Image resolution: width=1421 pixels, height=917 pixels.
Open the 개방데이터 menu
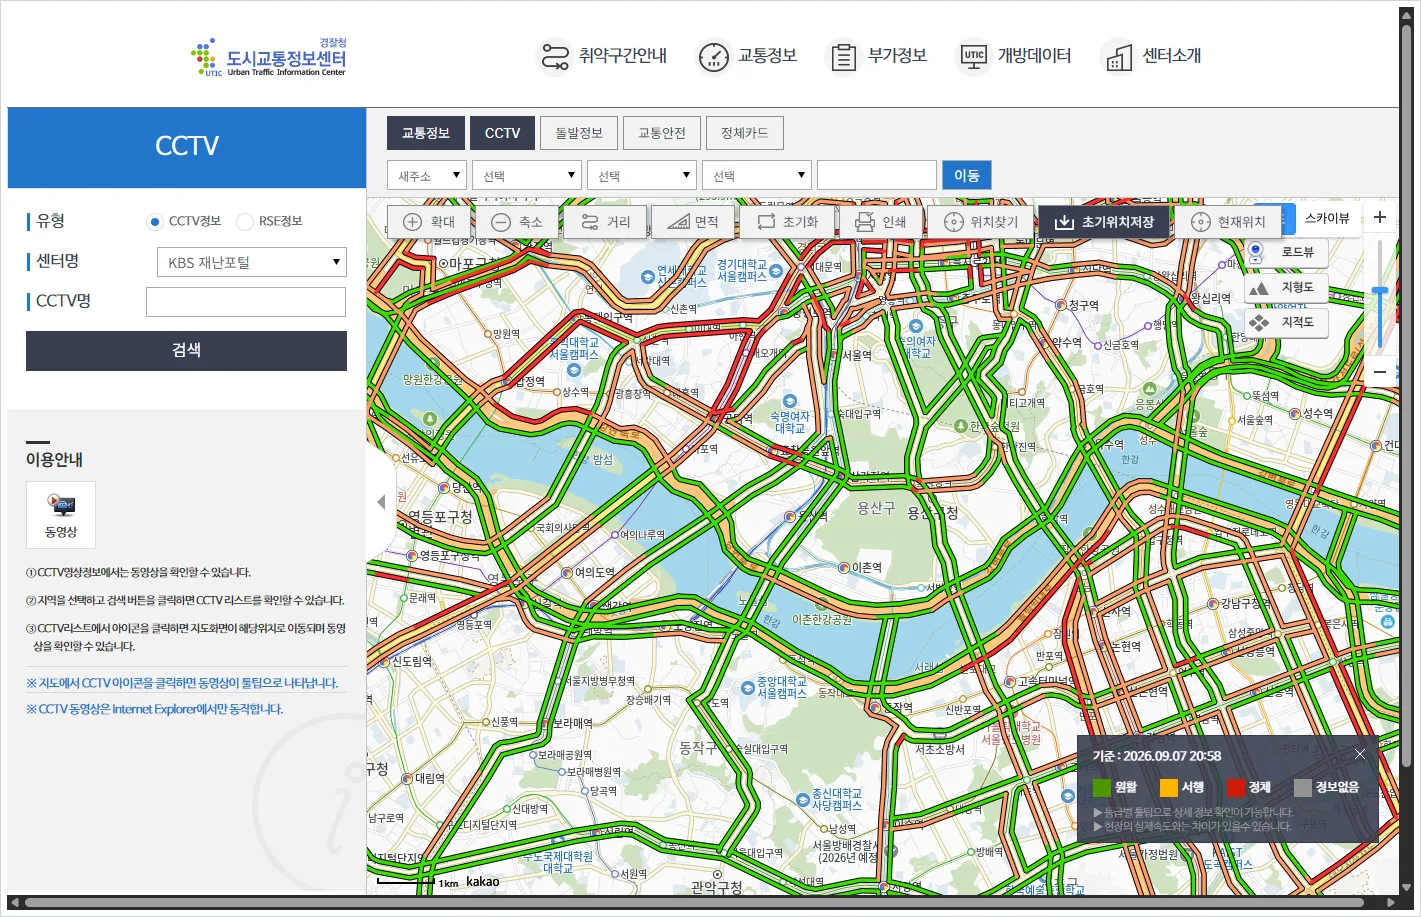coord(1015,56)
